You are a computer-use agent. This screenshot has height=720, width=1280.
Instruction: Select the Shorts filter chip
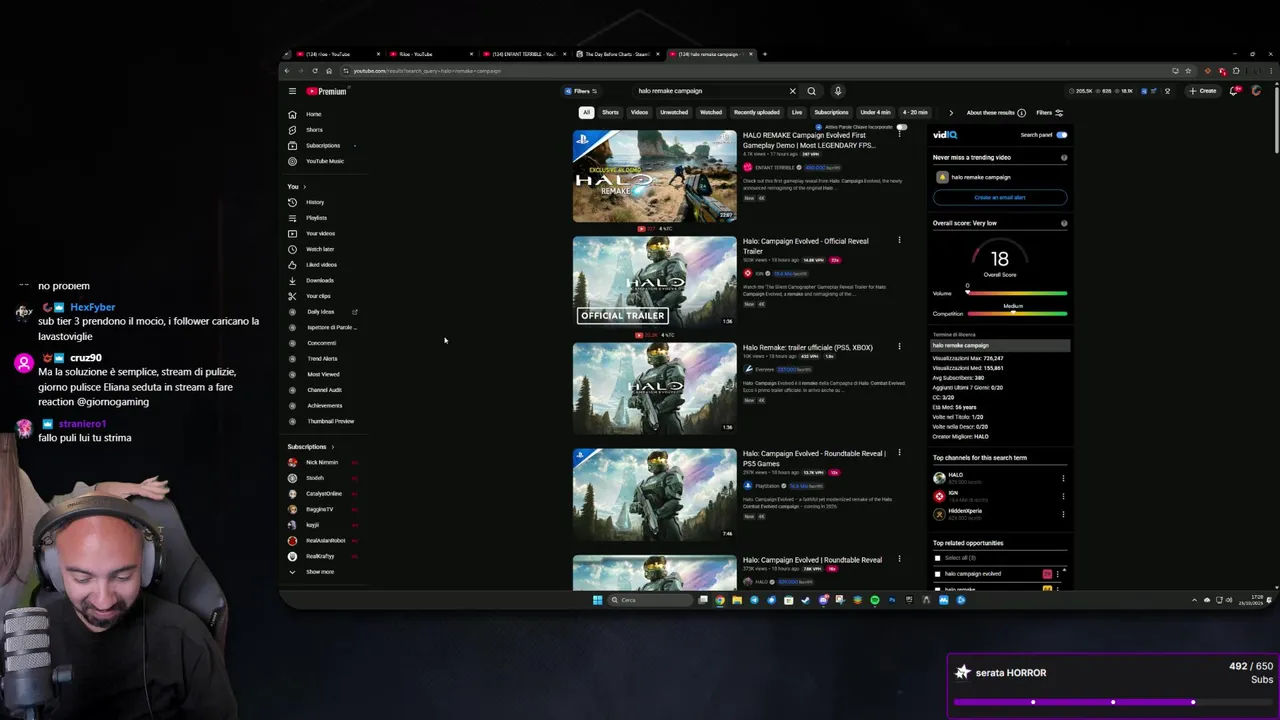pos(610,113)
